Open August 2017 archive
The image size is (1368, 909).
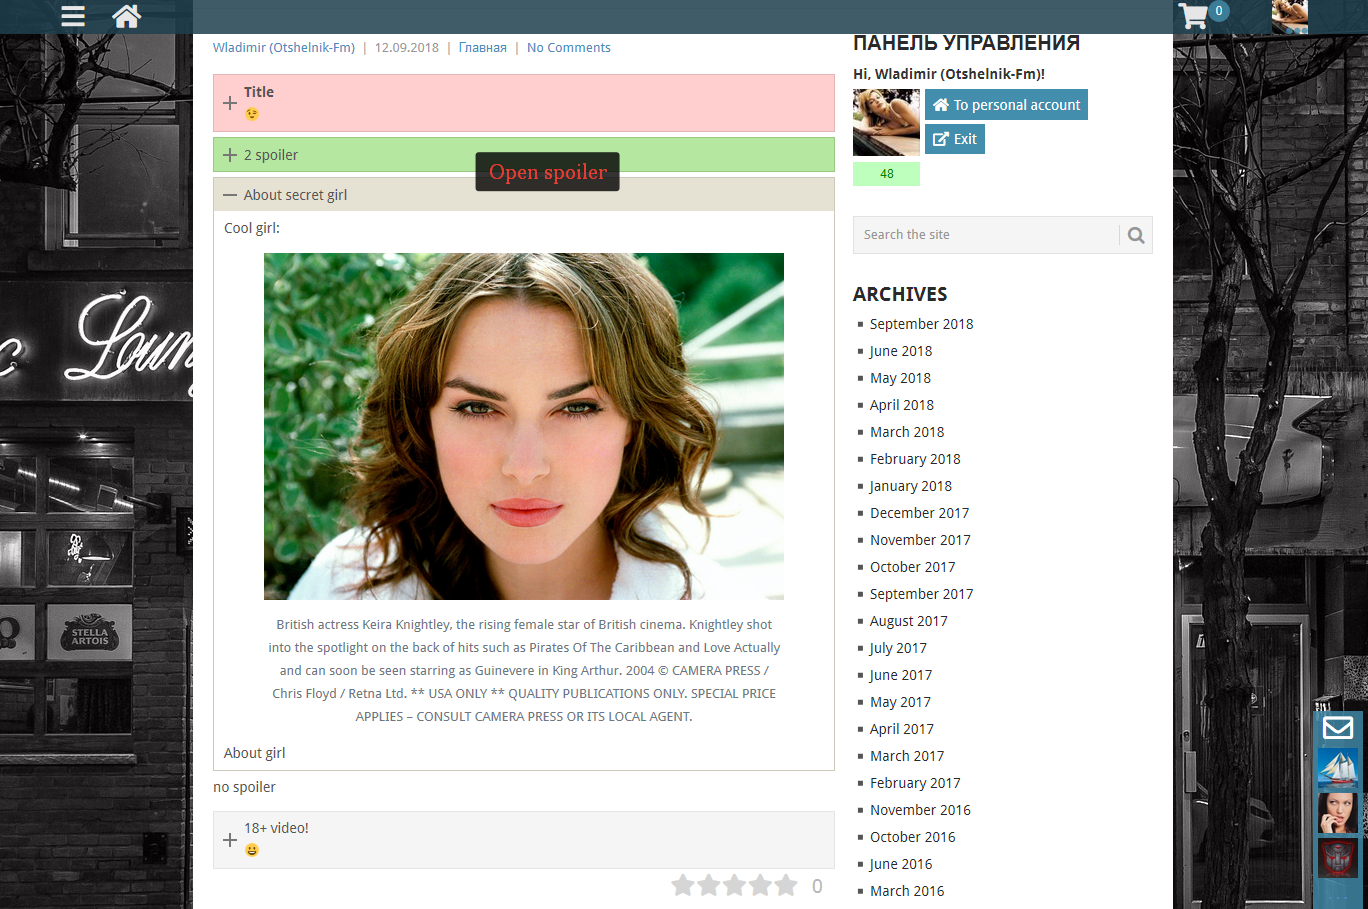[909, 621]
